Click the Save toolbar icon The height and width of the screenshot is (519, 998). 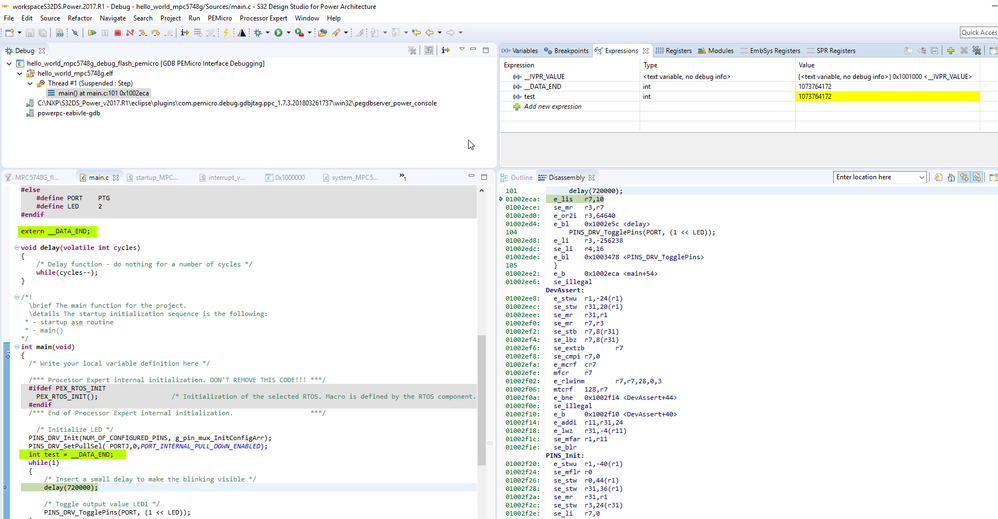point(31,33)
